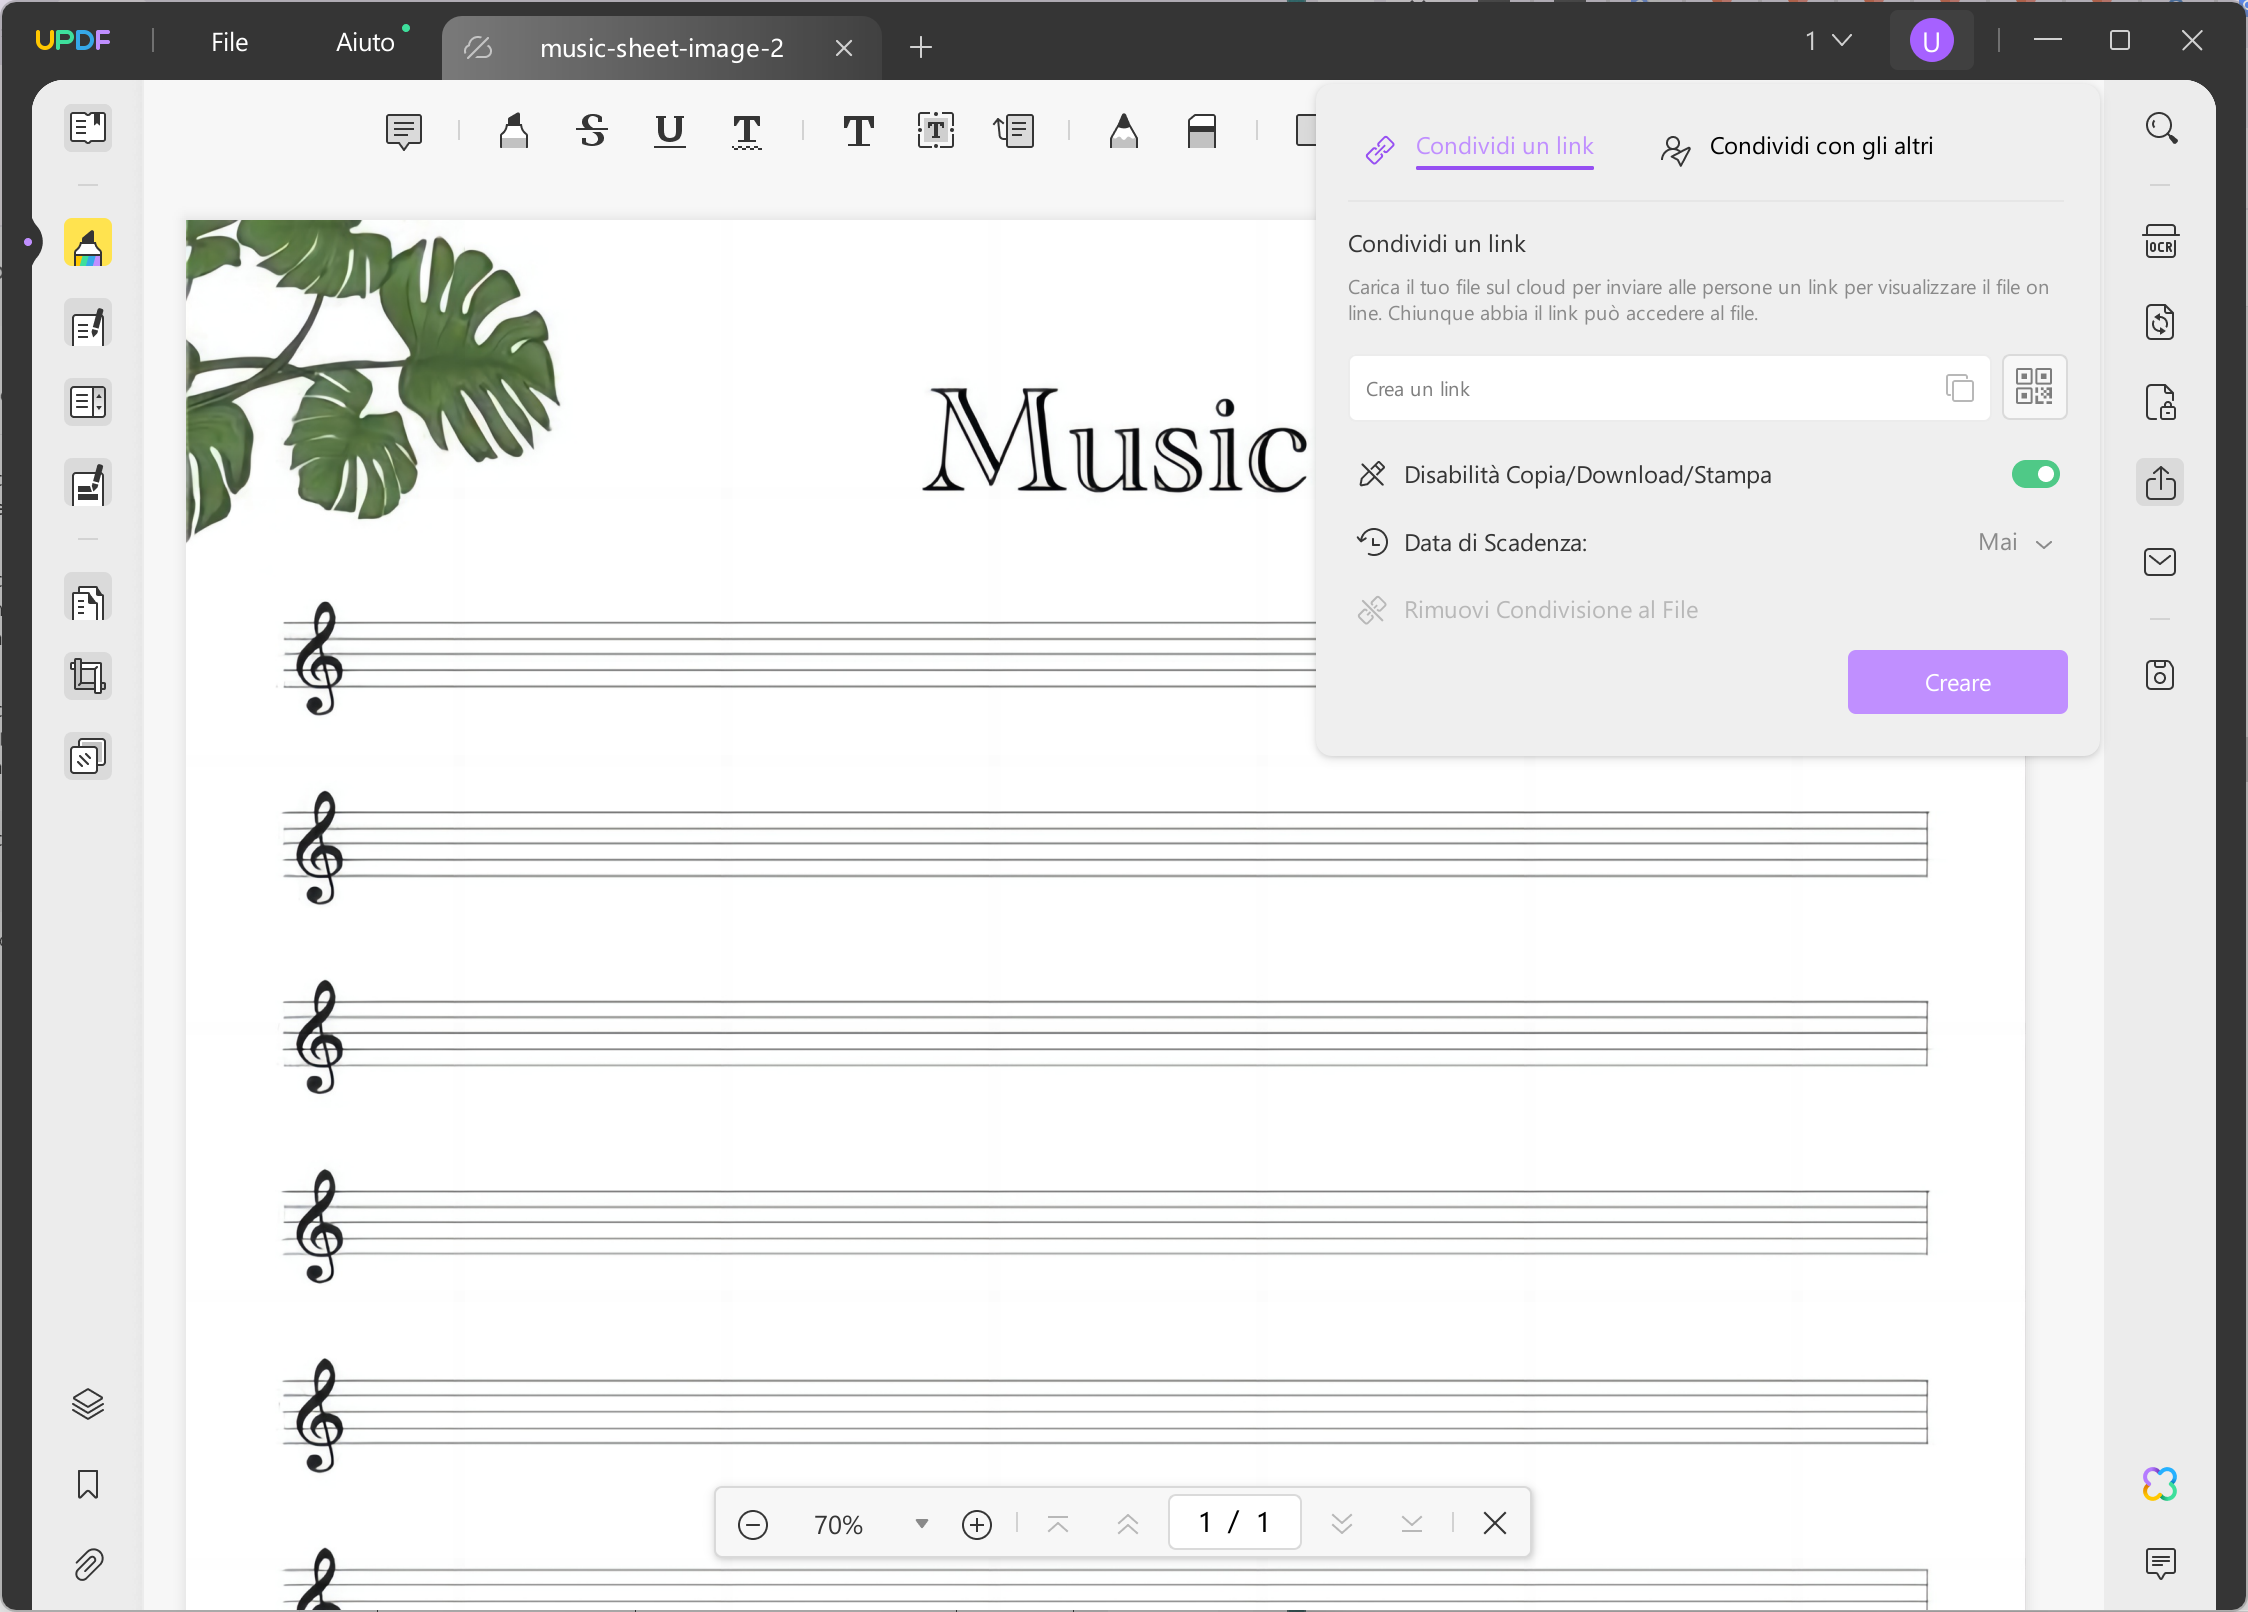Open the Aiuto menu
The width and height of the screenshot is (2248, 1612).
365,42
